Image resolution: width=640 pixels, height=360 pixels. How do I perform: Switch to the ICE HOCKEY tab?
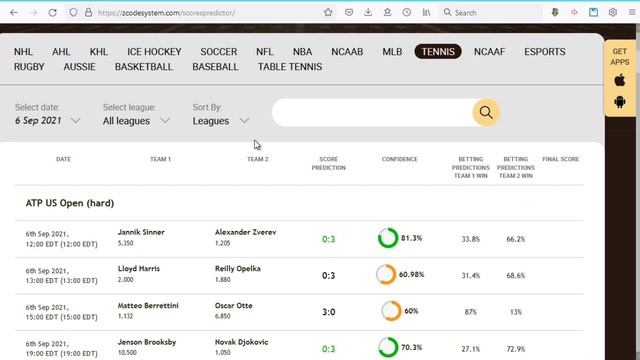[154, 52]
